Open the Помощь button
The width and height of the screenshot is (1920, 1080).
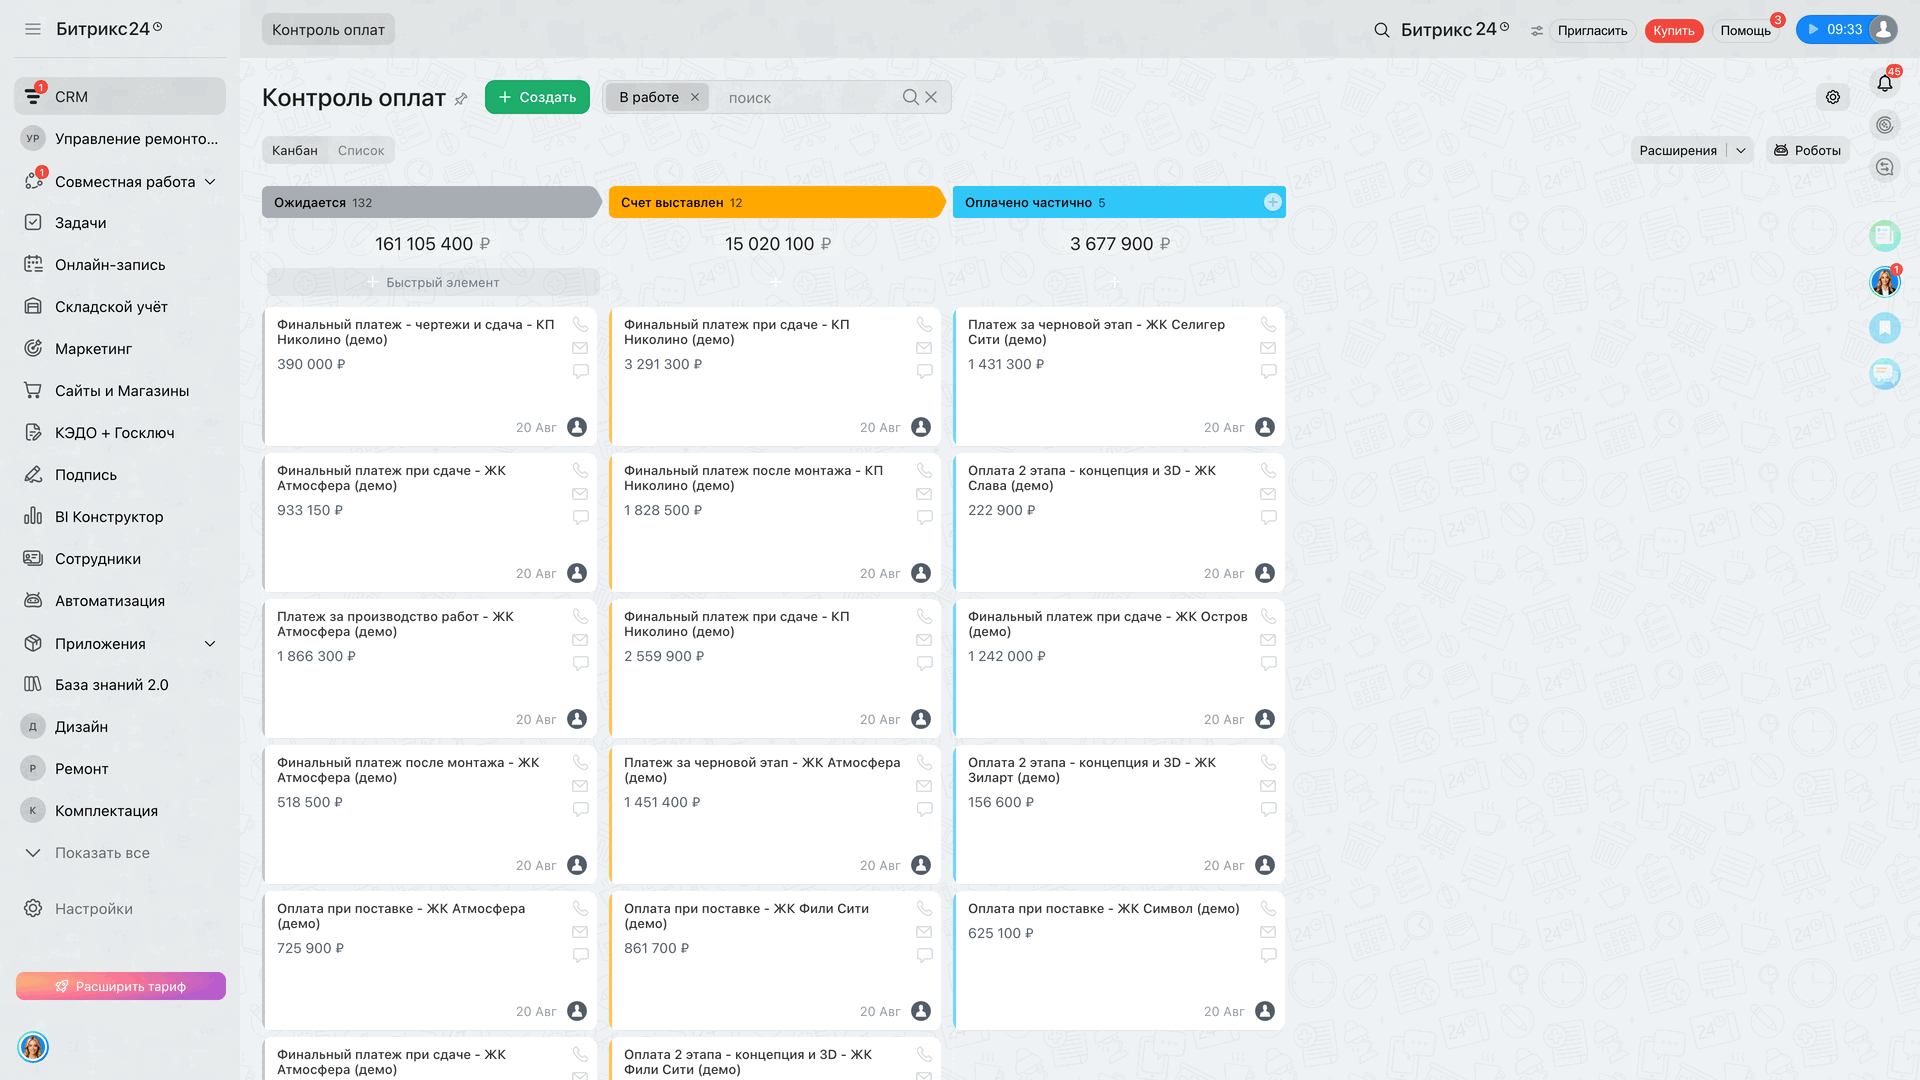1745,31
